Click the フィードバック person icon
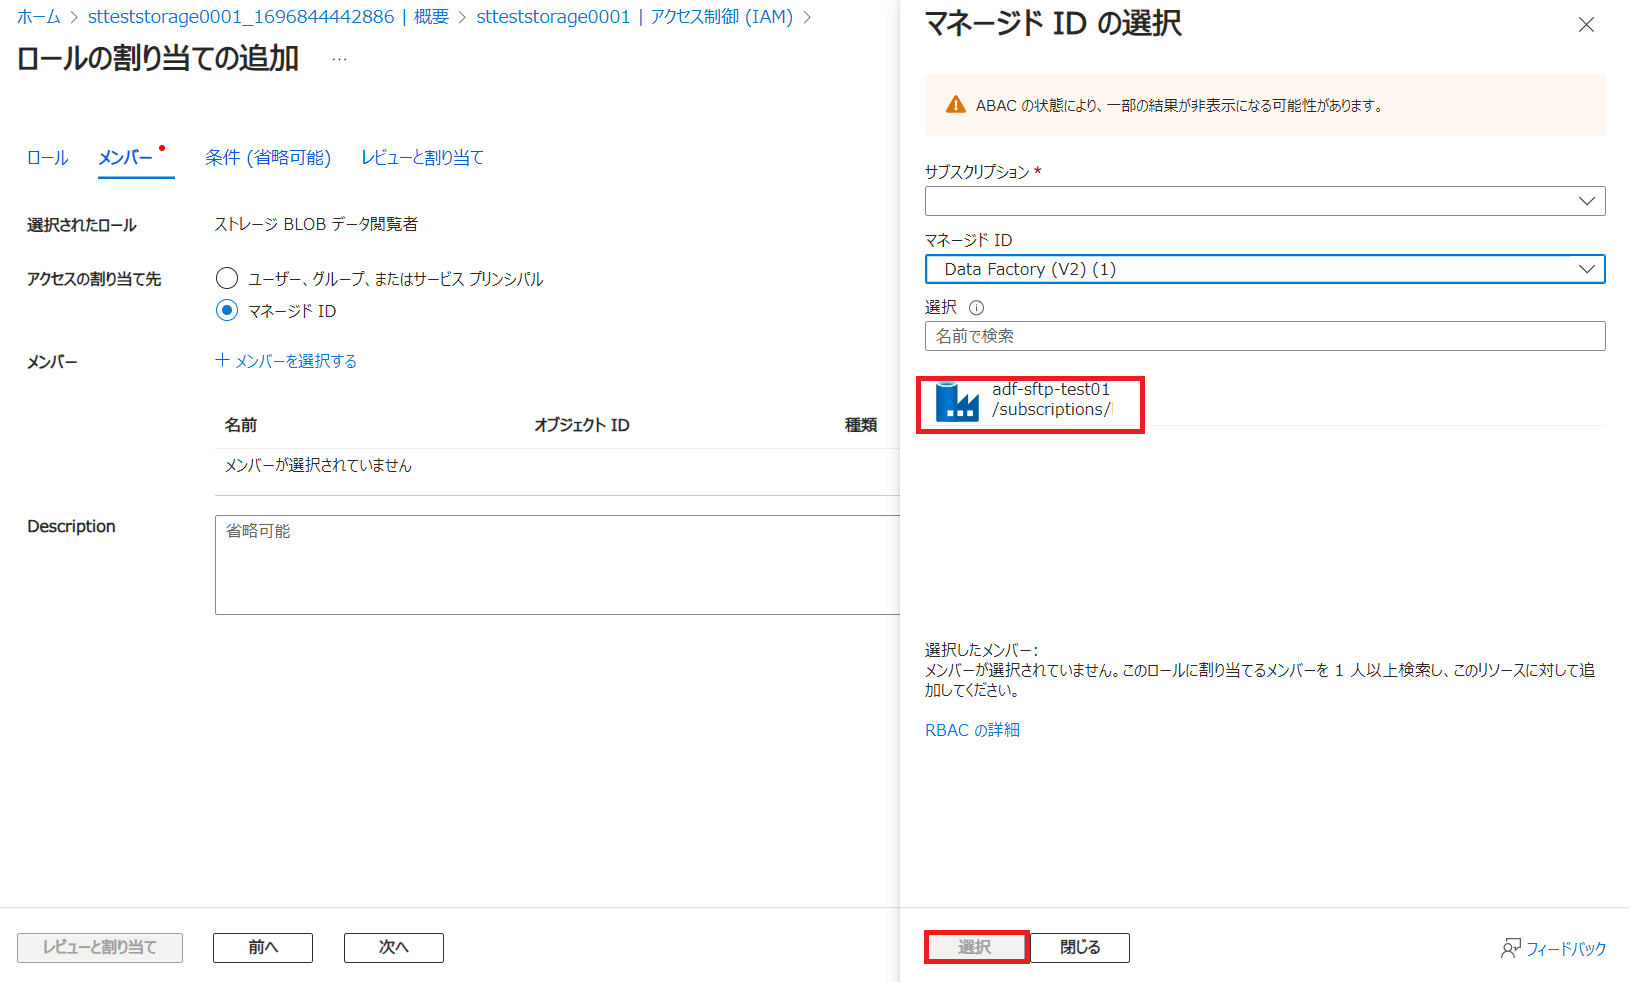The height and width of the screenshot is (982, 1629). click(x=1511, y=948)
